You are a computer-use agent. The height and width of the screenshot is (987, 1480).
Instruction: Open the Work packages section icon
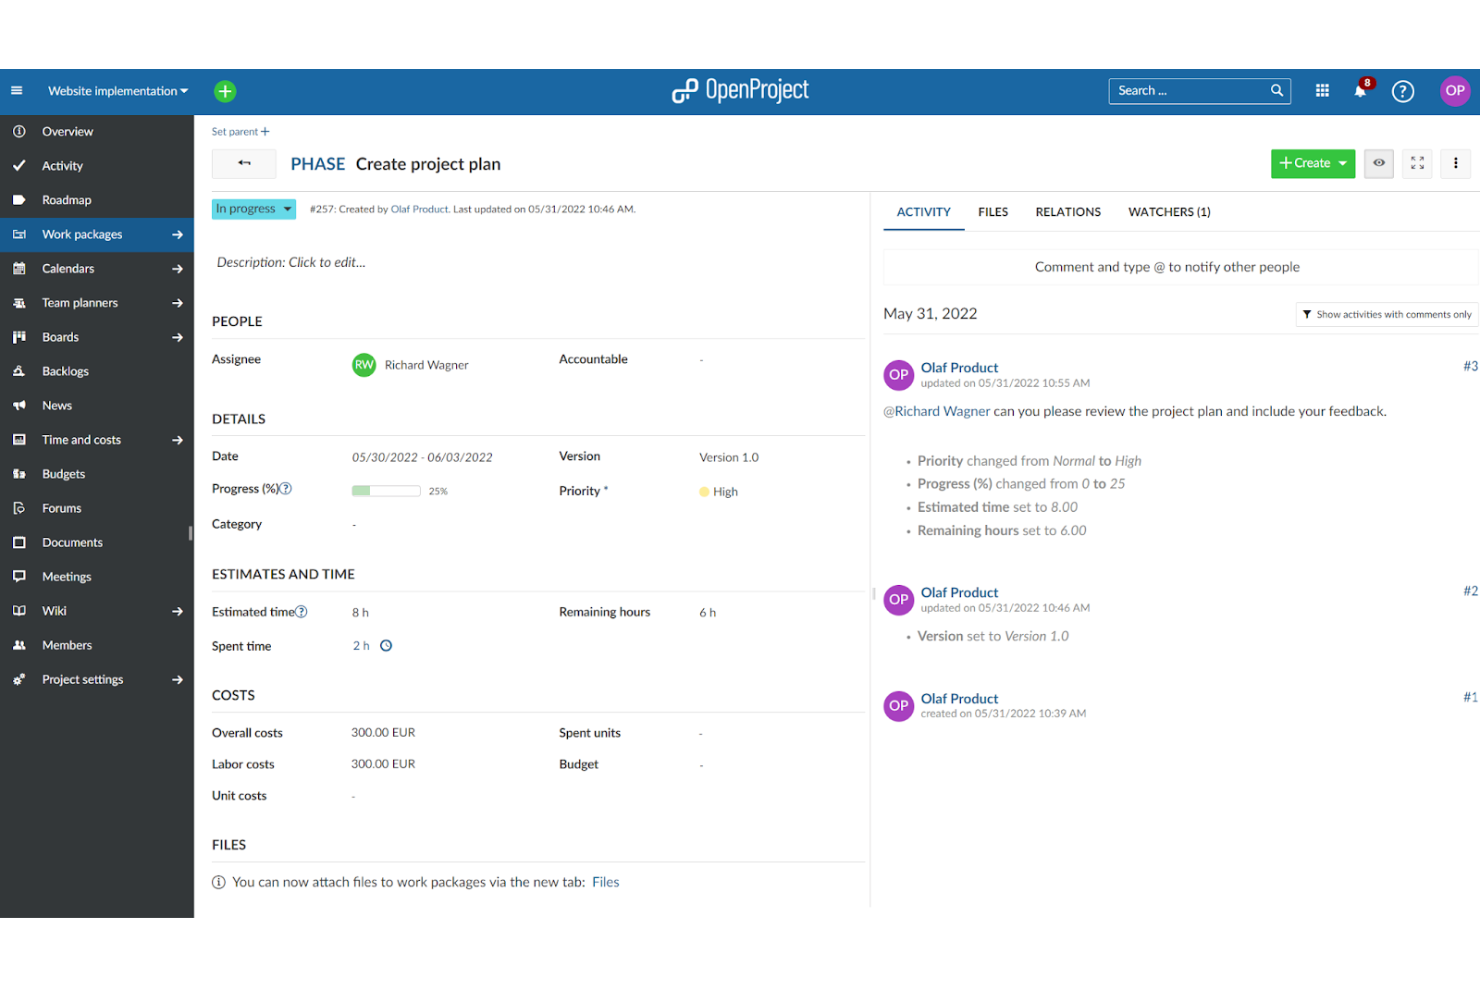click(x=19, y=234)
